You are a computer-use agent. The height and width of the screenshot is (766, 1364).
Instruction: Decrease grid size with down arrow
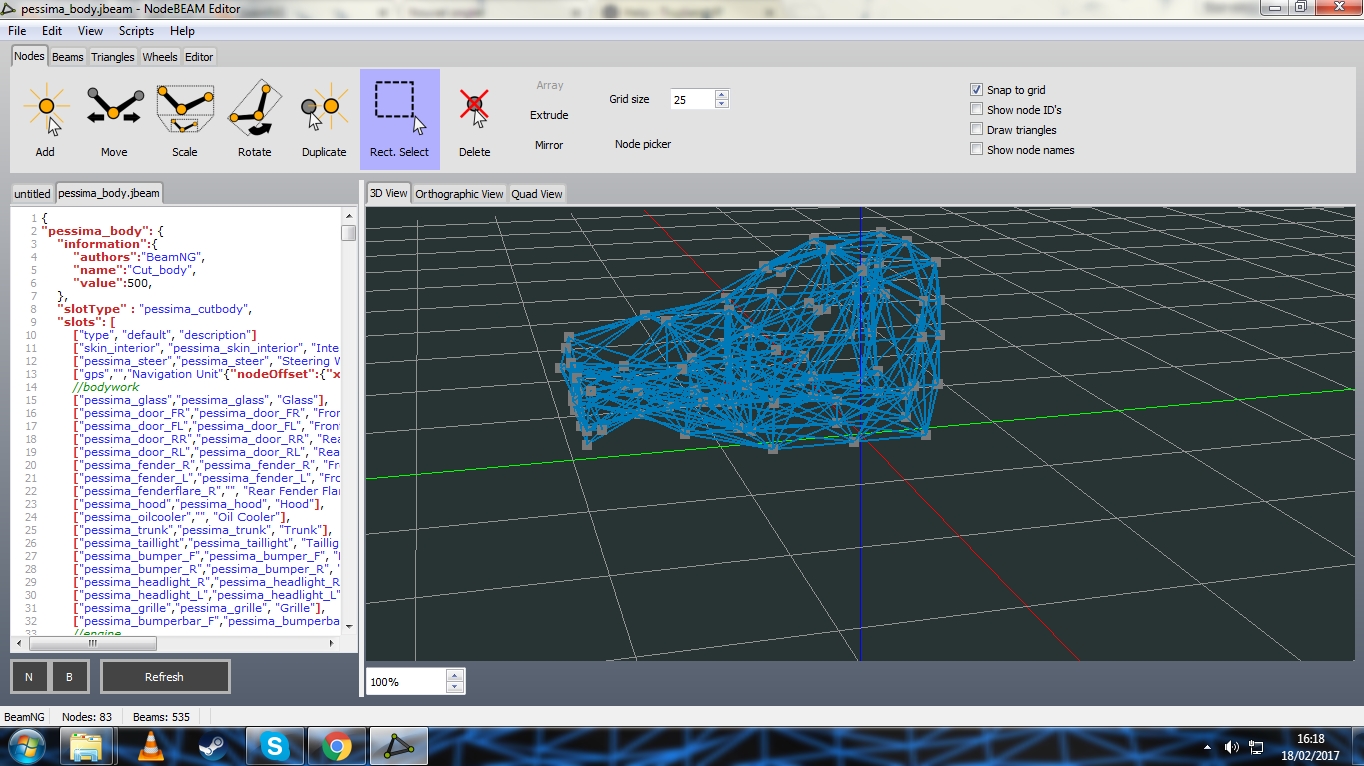722,104
